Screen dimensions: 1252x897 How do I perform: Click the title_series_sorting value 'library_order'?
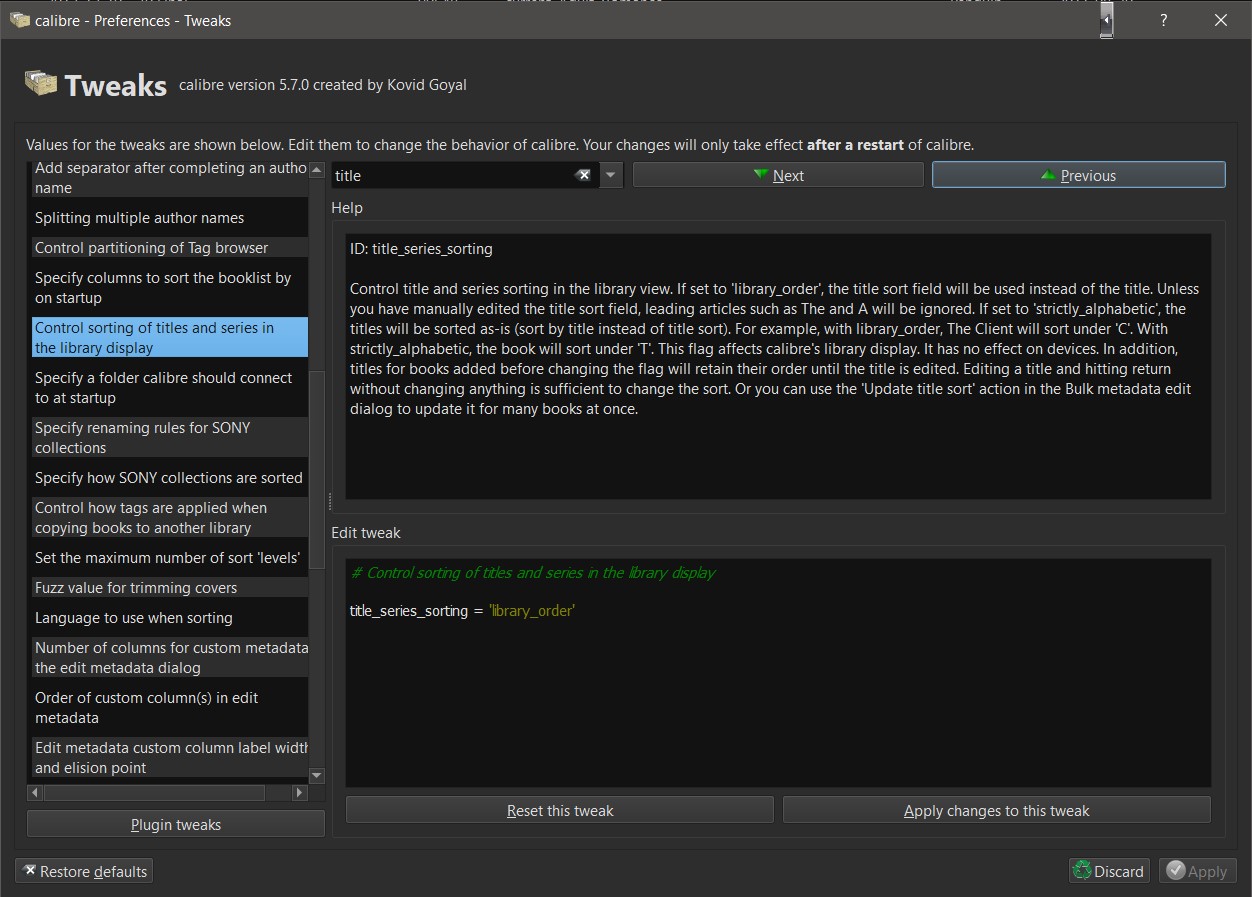click(x=532, y=610)
